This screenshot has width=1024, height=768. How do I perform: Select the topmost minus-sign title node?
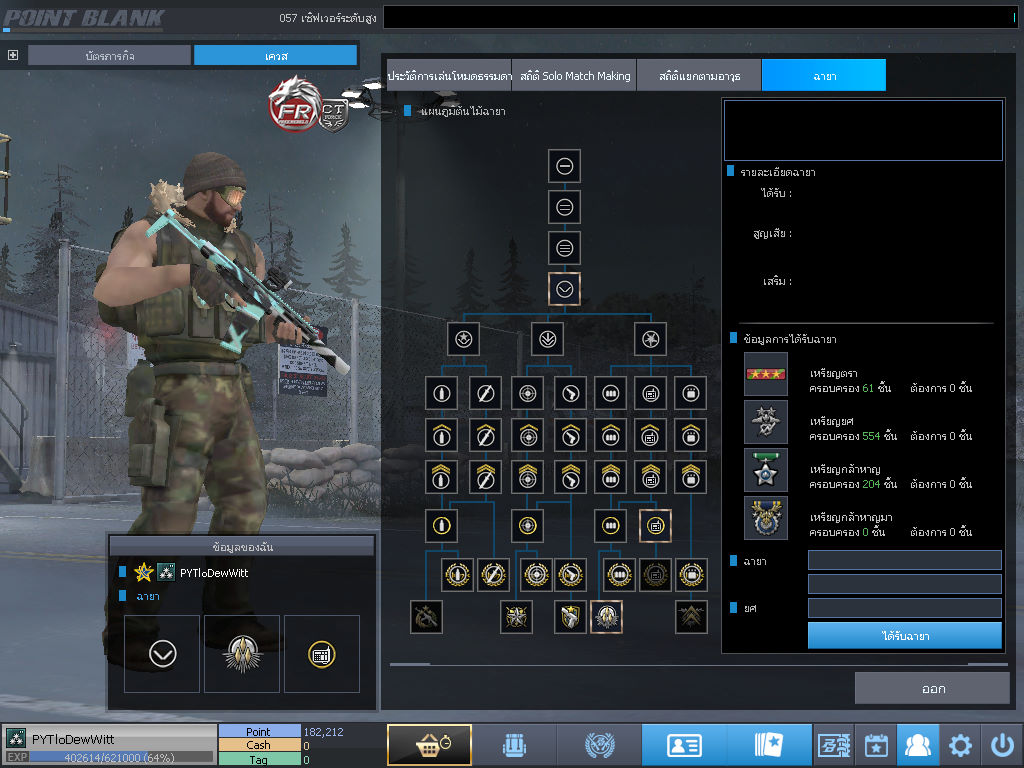pyautogui.click(x=565, y=166)
